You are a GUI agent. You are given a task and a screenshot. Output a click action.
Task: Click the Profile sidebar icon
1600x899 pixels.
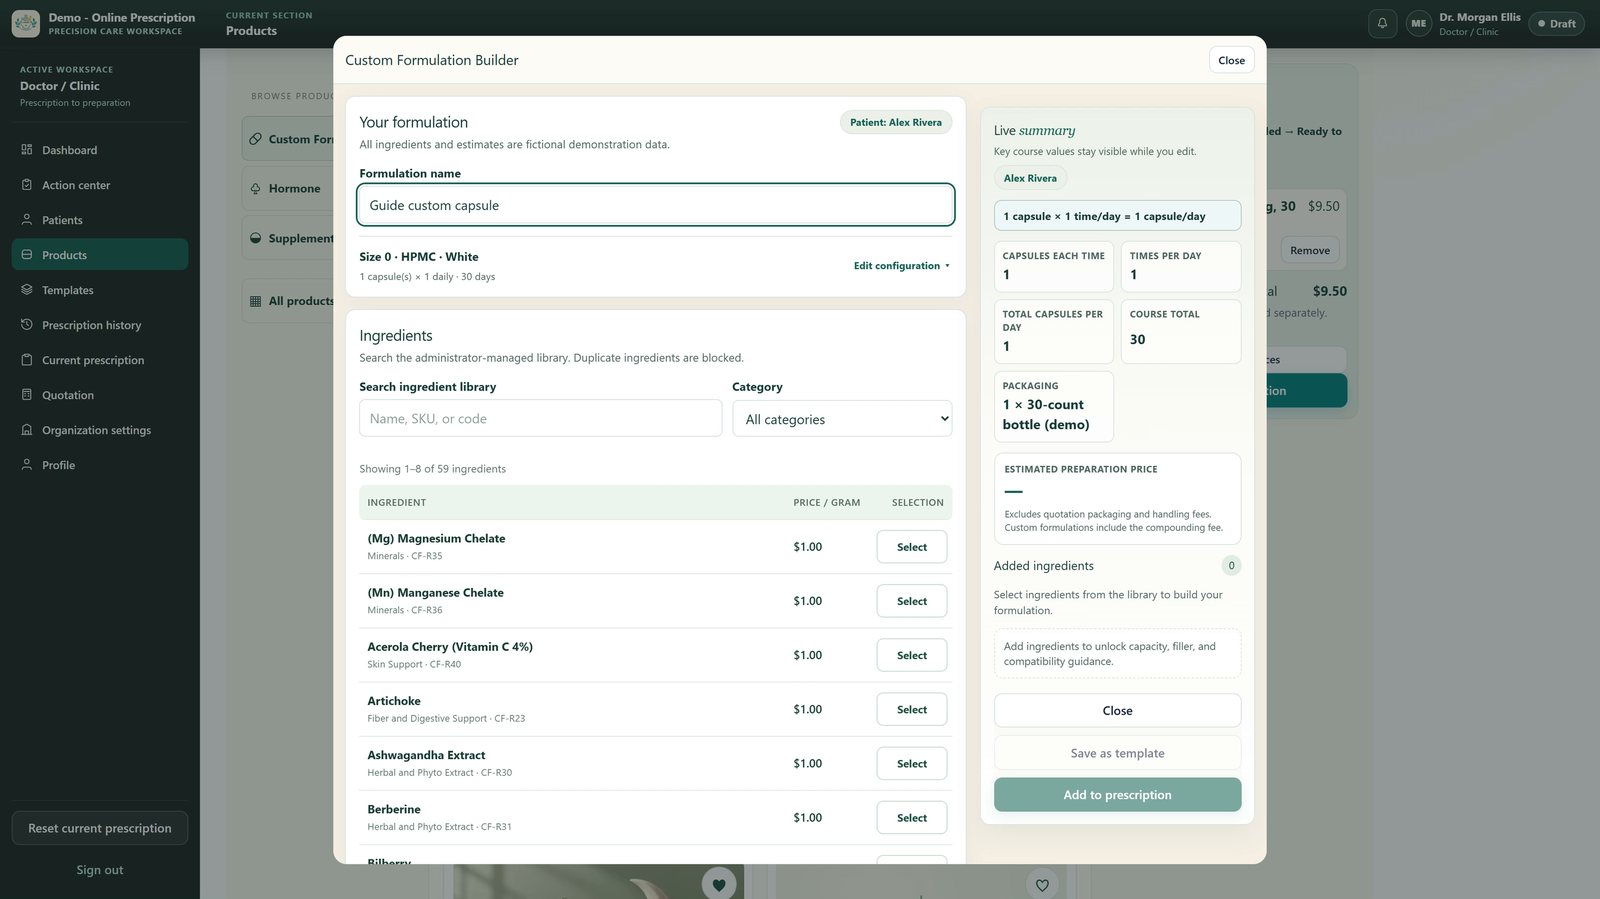pyautogui.click(x=27, y=465)
